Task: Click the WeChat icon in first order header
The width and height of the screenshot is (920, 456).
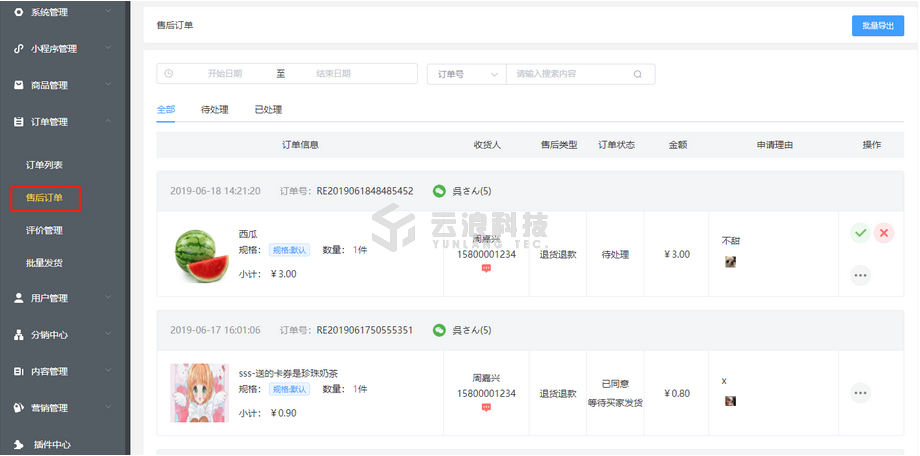Action: pos(439,191)
